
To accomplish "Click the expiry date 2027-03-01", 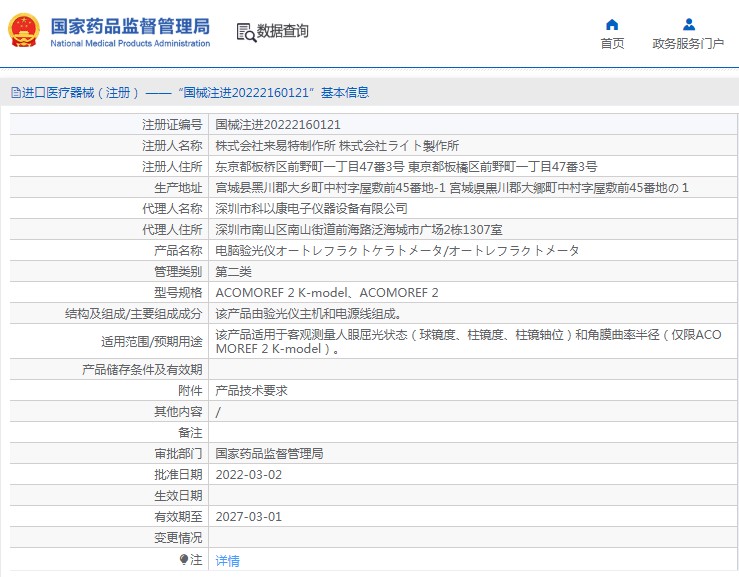I will [x=249, y=517].
